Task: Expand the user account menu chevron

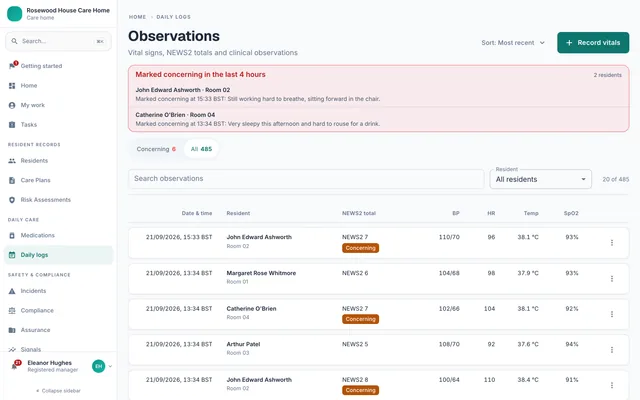Action: coord(110,366)
